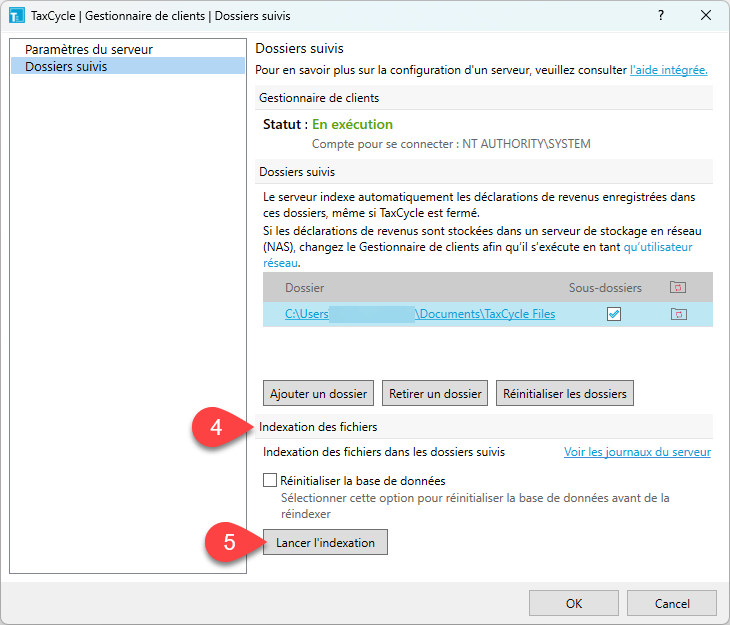The height and width of the screenshot is (625, 730).
Task: Select Dossiers suivis in the left panel
Action: tap(66, 66)
